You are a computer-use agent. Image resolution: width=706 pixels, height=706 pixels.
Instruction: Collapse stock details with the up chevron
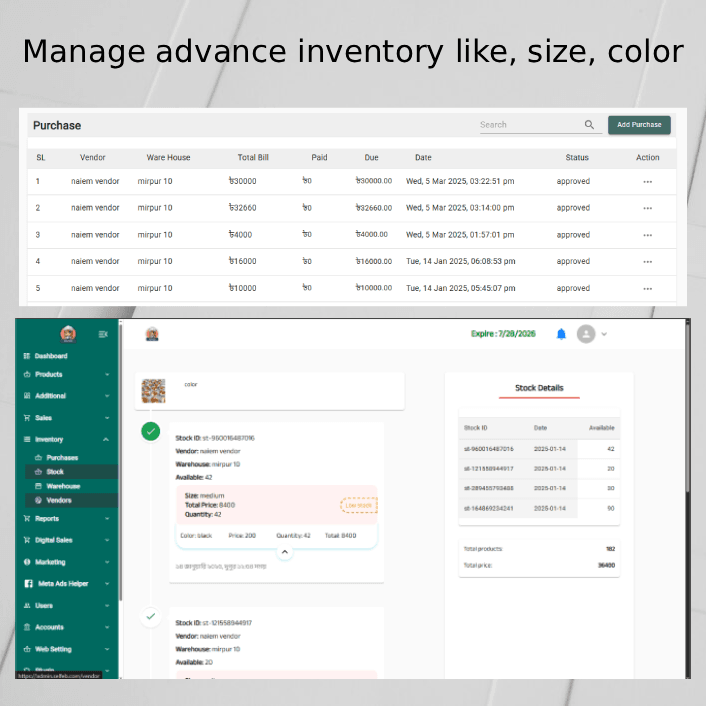click(x=284, y=551)
